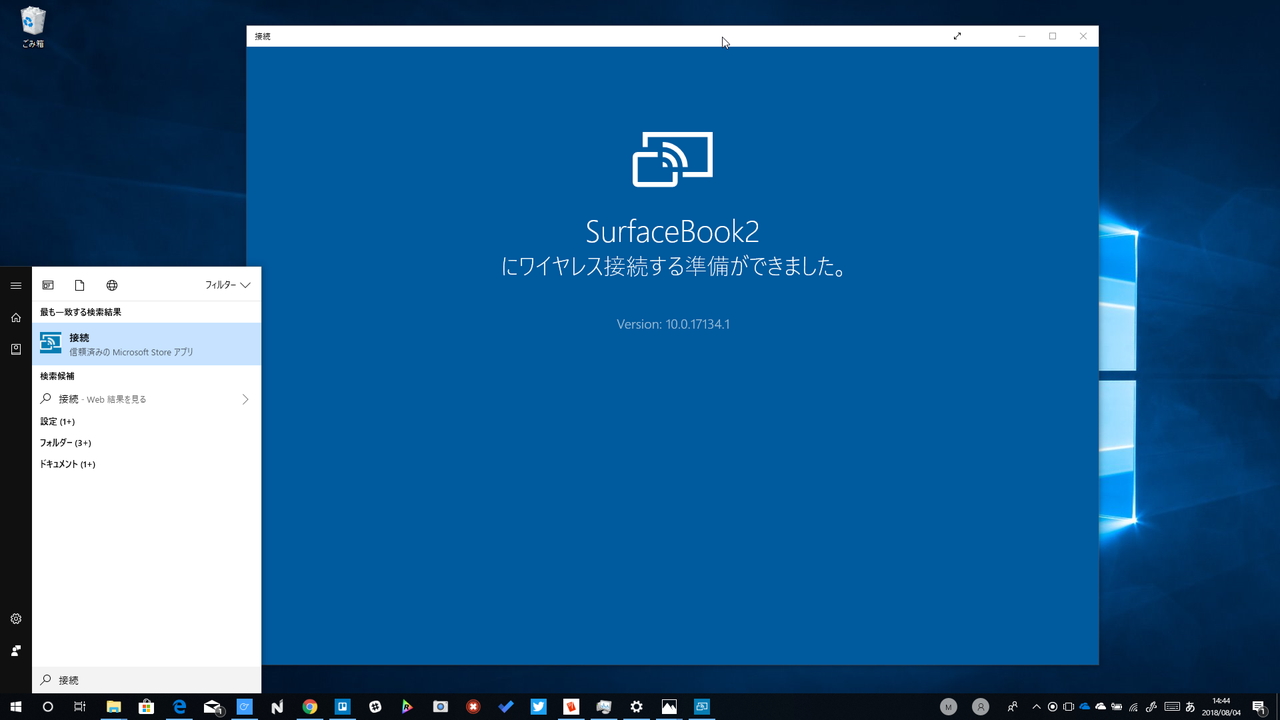Open the blue OneDrive tray icon
The width and height of the screenshot is (1280, 720).
pos(1084,707)
